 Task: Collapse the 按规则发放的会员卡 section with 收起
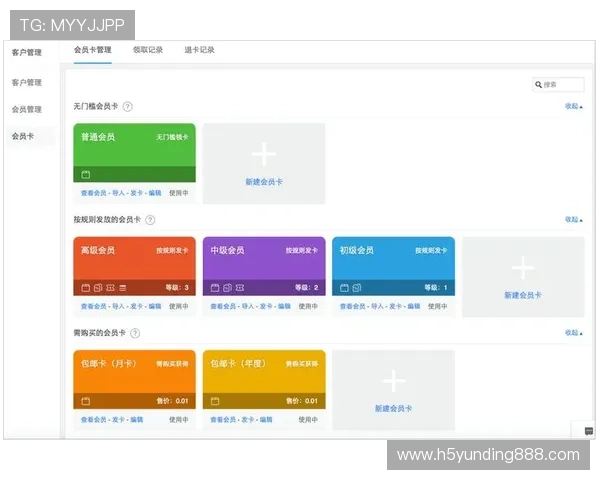574,219
